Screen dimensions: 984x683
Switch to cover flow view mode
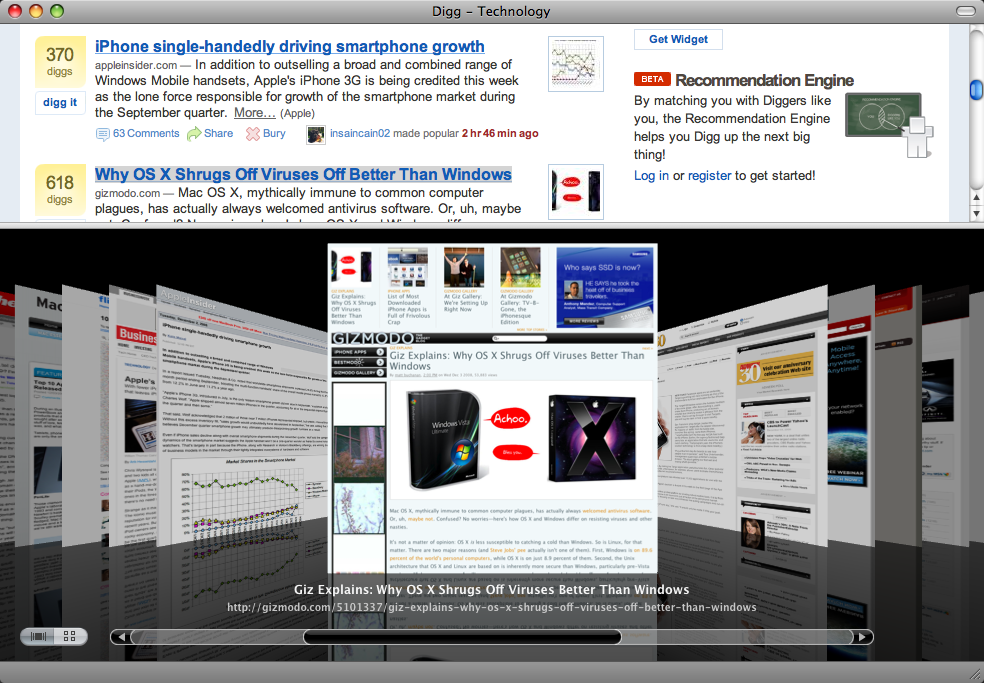point(39,637)
